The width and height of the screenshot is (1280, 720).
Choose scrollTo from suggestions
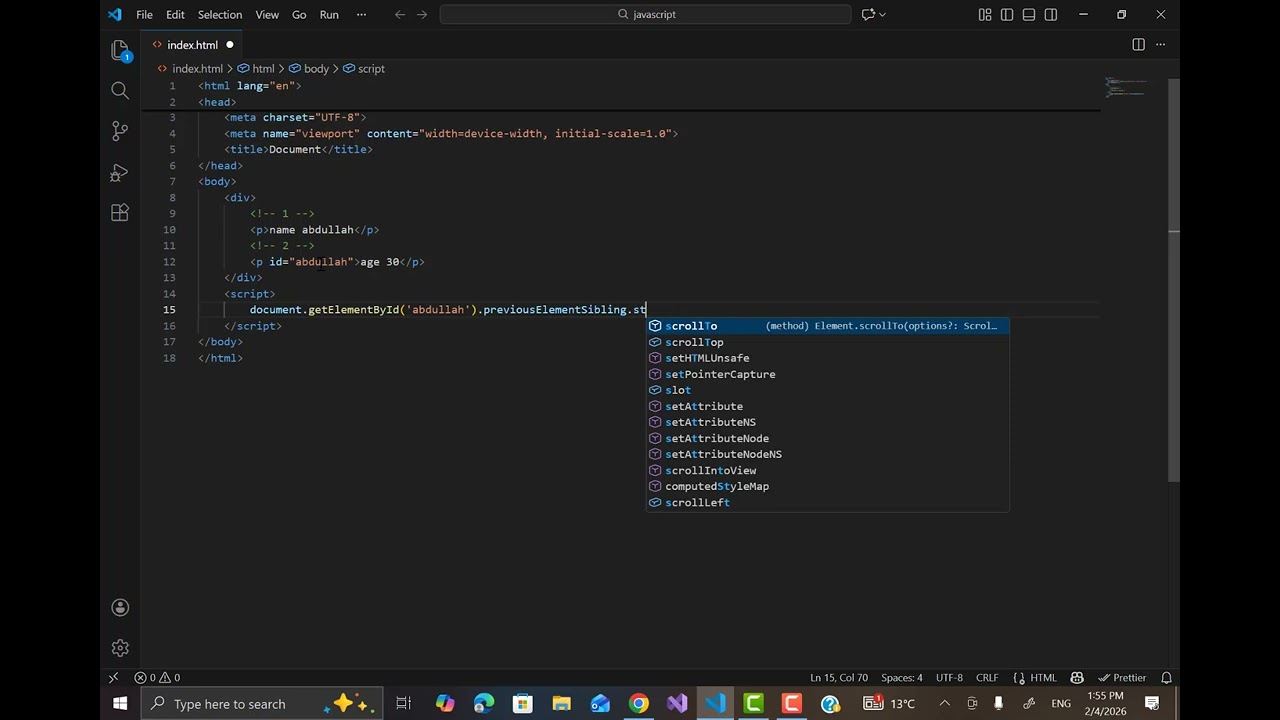click(827, 326)
